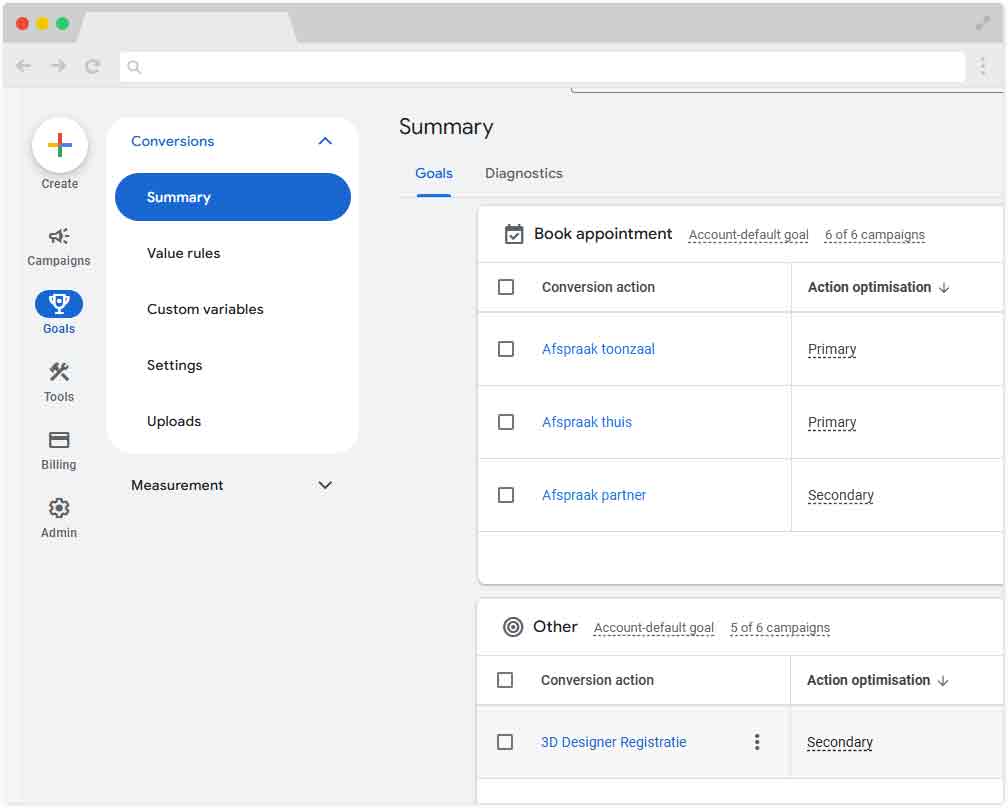
Task: Open the Afspraak partner conversion action link
Action: coord(593,495)
